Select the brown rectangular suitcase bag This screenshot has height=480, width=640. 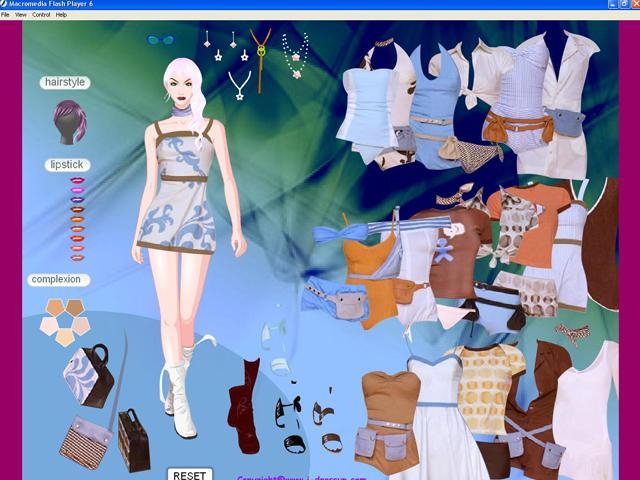click(133, 439)
